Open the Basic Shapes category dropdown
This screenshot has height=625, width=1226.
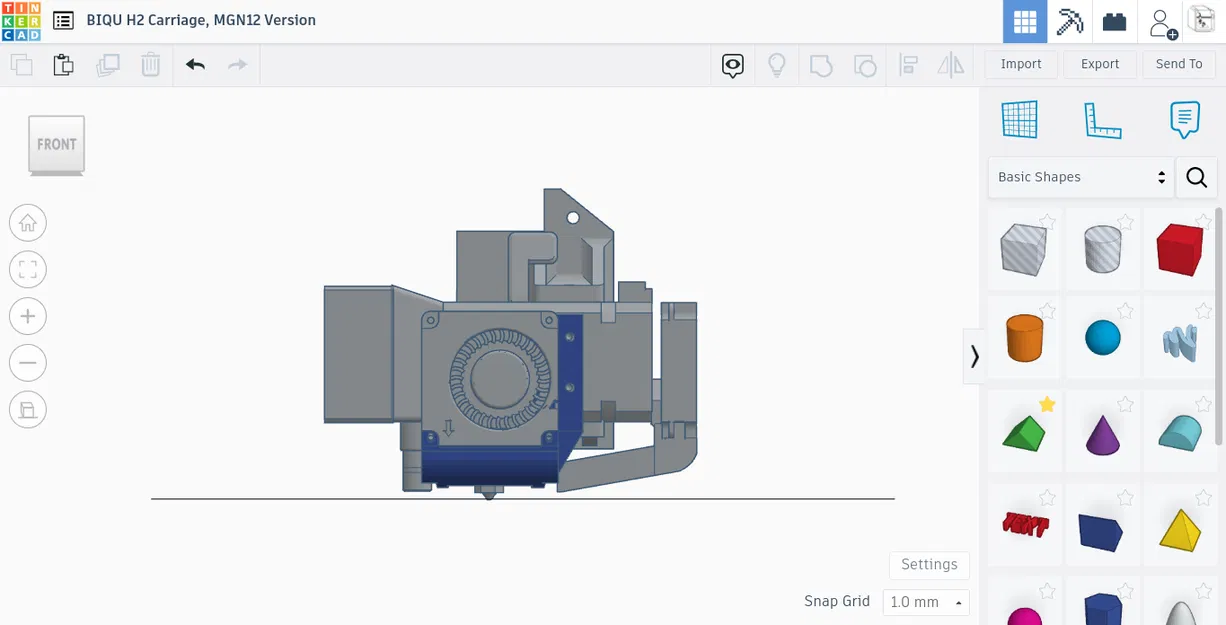(1081, 177)
